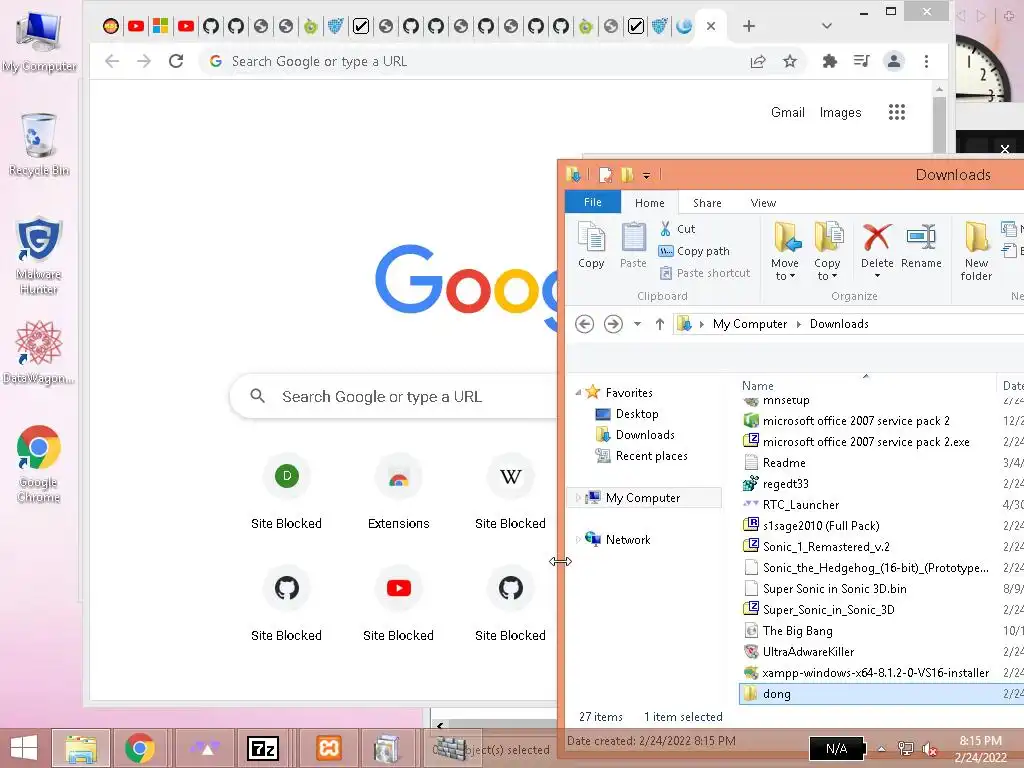The height and width of the screenshot is (768, 1024).
Task: Expand the My Computer tree node
Action: [x=578, y=498]
